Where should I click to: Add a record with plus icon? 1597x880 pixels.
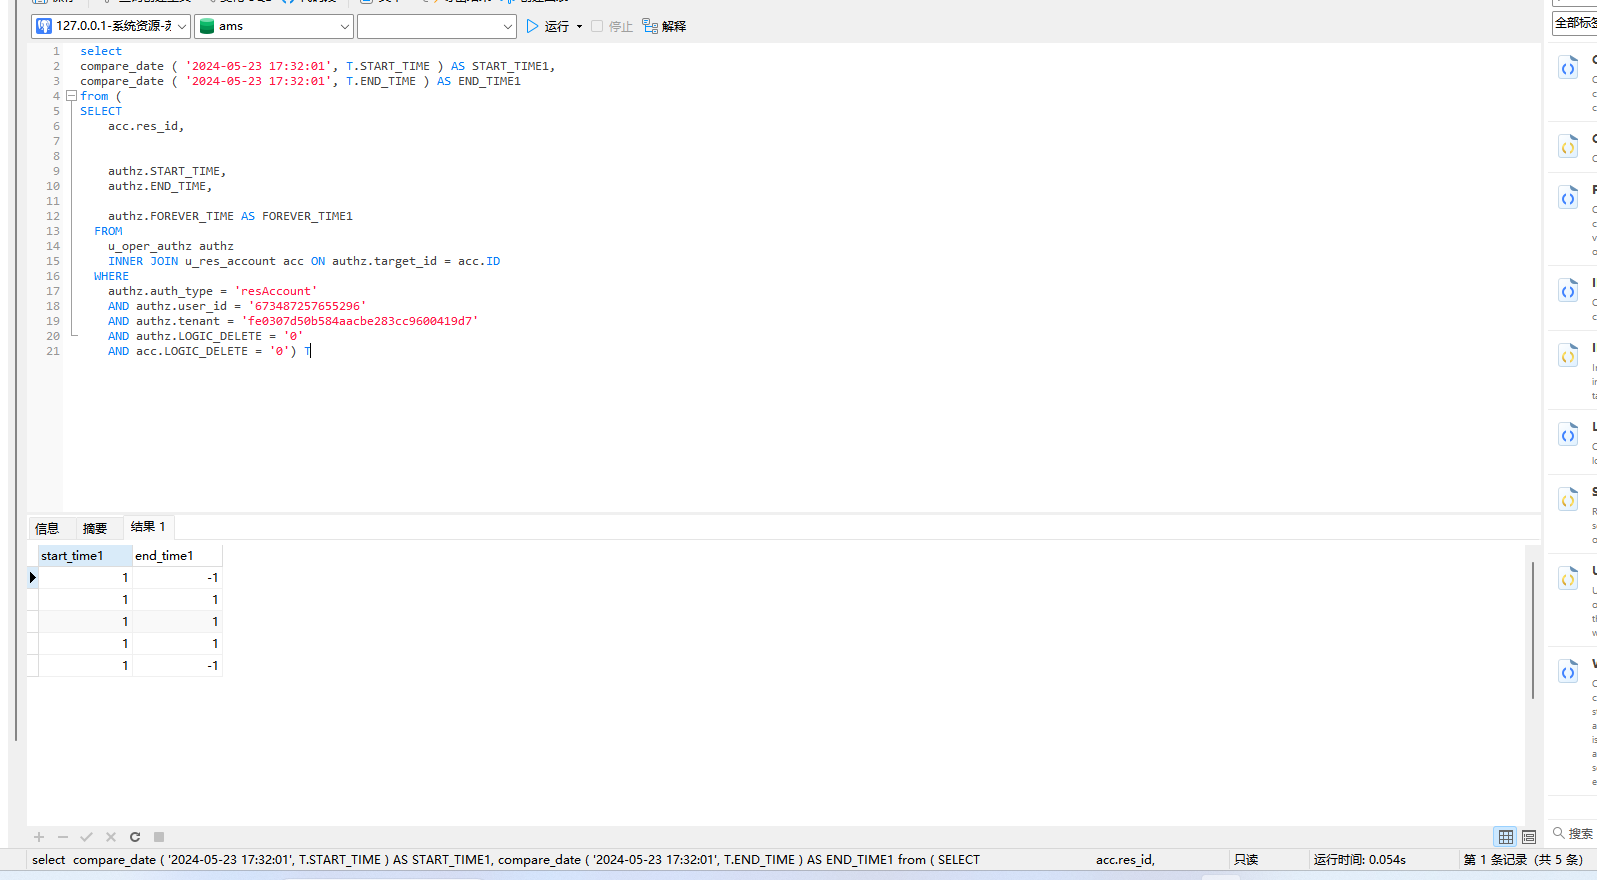coord(39,837)
